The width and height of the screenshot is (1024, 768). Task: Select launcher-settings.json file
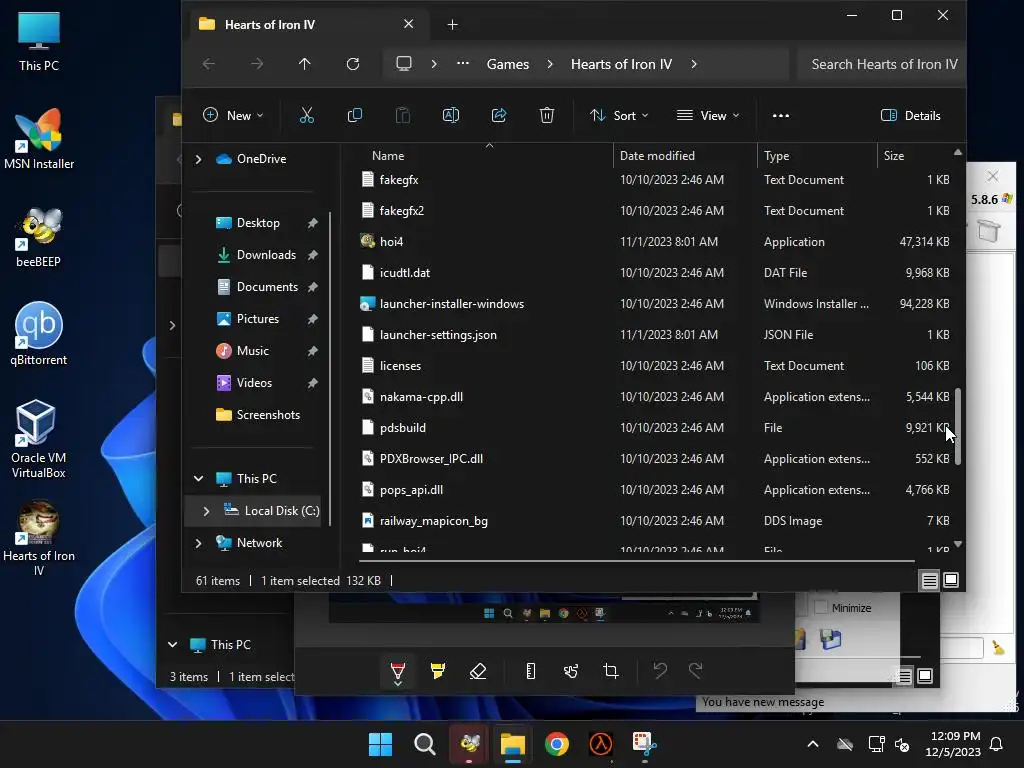pyautogui.click(x=438, y=334)
